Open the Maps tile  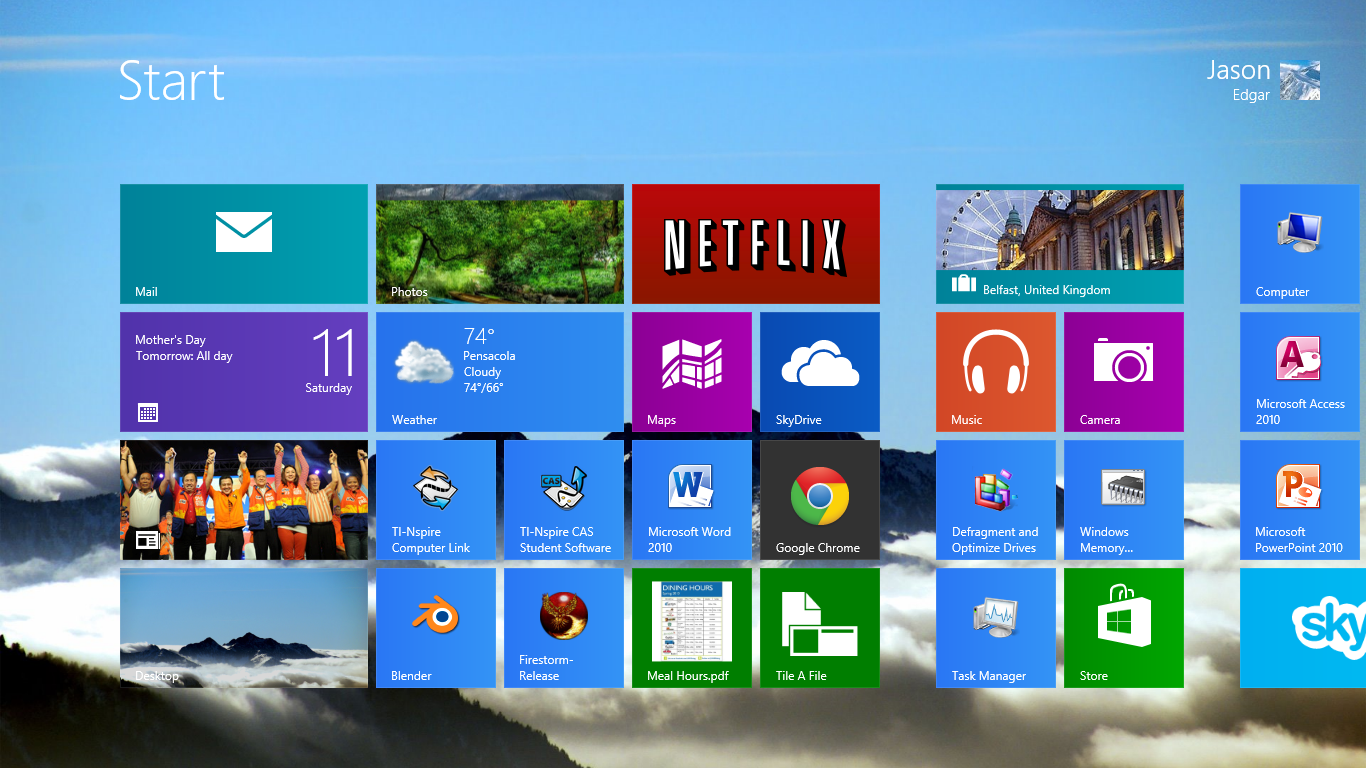[692, 372]
